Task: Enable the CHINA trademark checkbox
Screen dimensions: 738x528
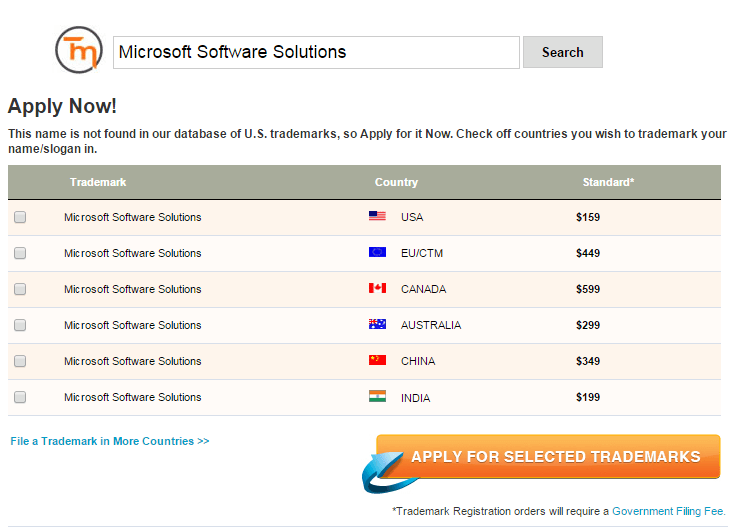Action: (20, 361)
